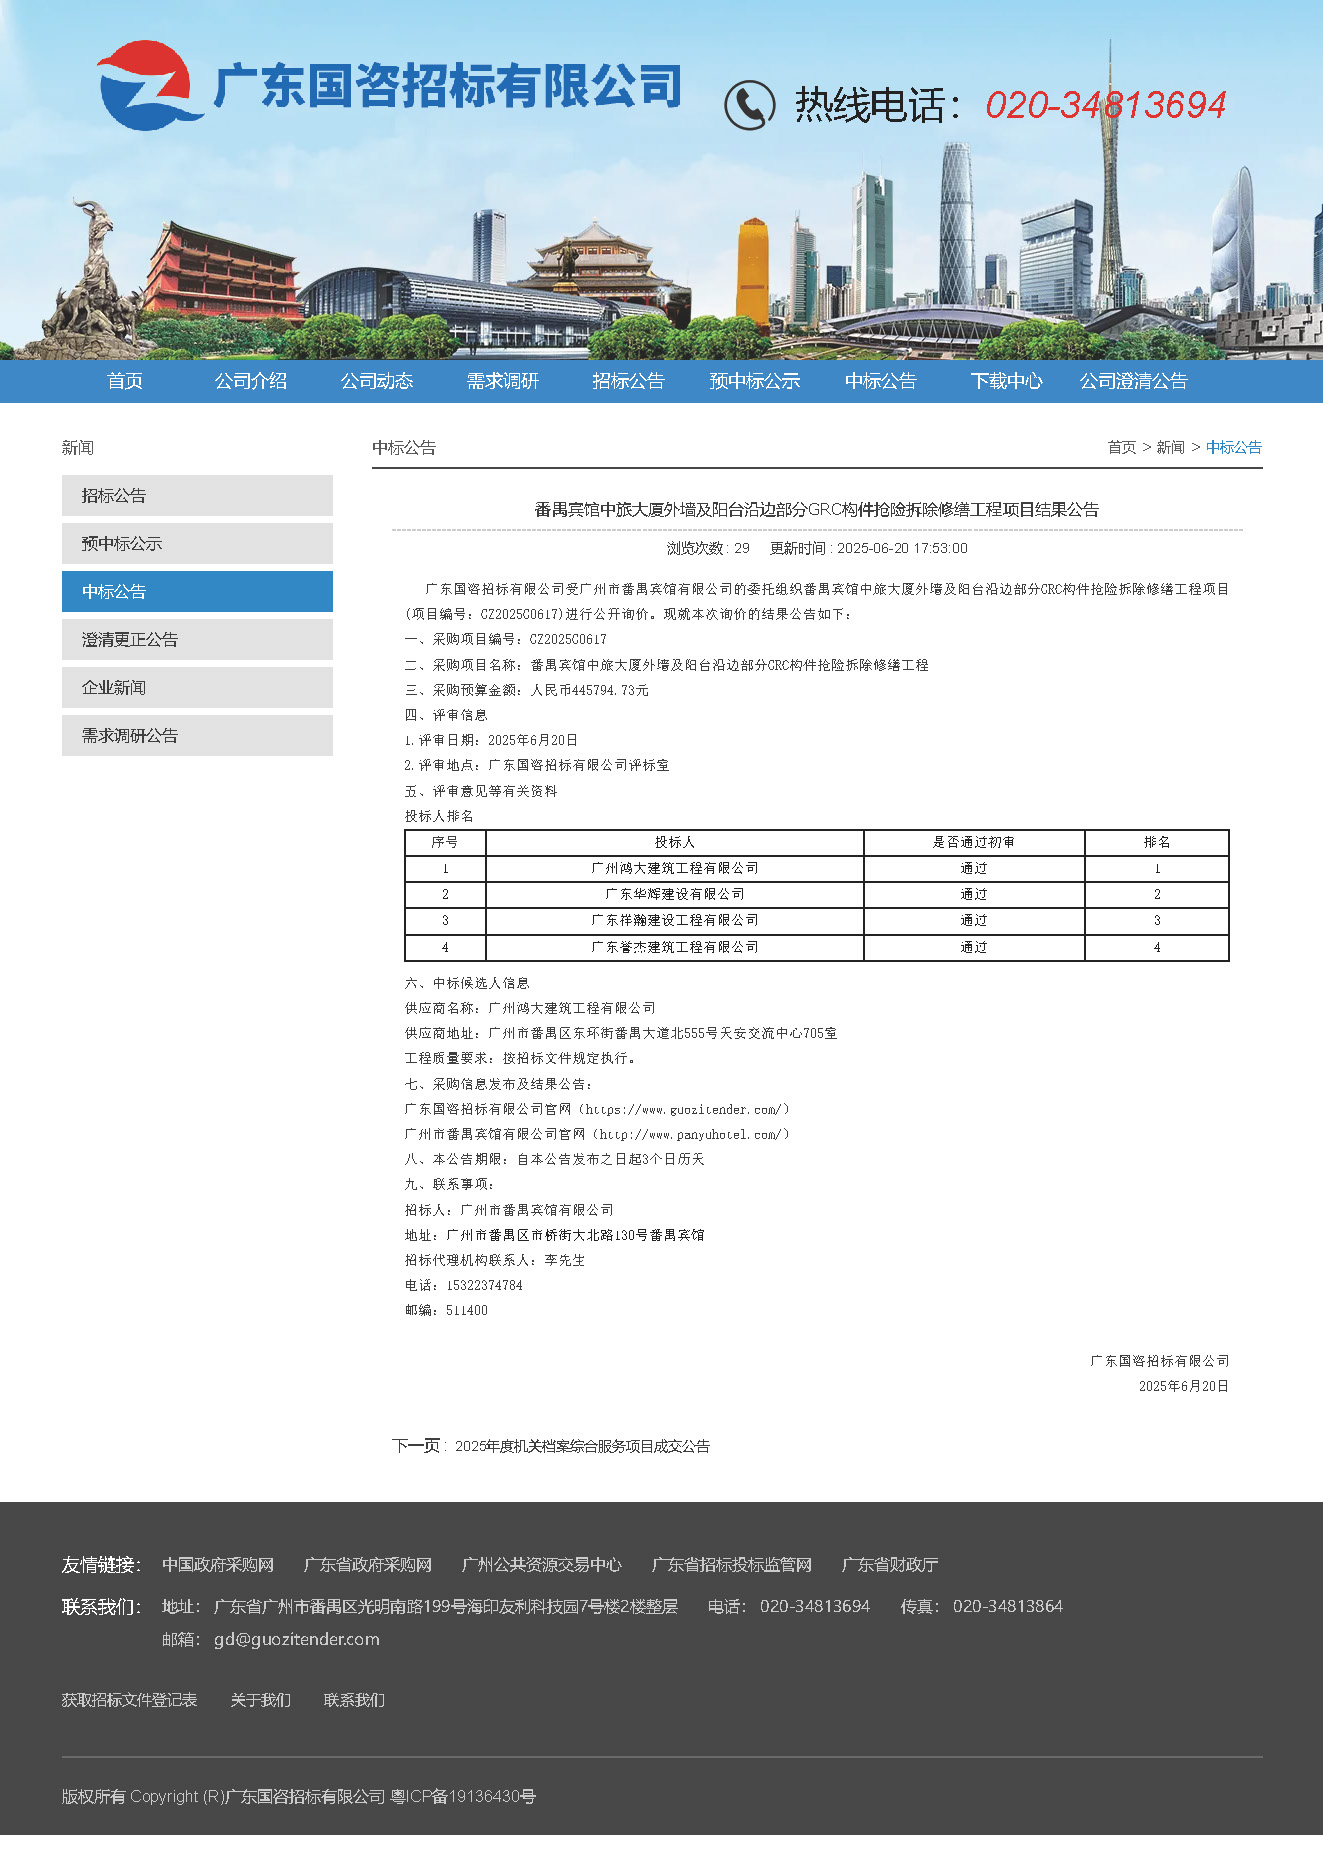Viewport: 1323px width, 1871px height.
Task: Open 招标公告 in the top navigation bar
Action: click(628, 381)
